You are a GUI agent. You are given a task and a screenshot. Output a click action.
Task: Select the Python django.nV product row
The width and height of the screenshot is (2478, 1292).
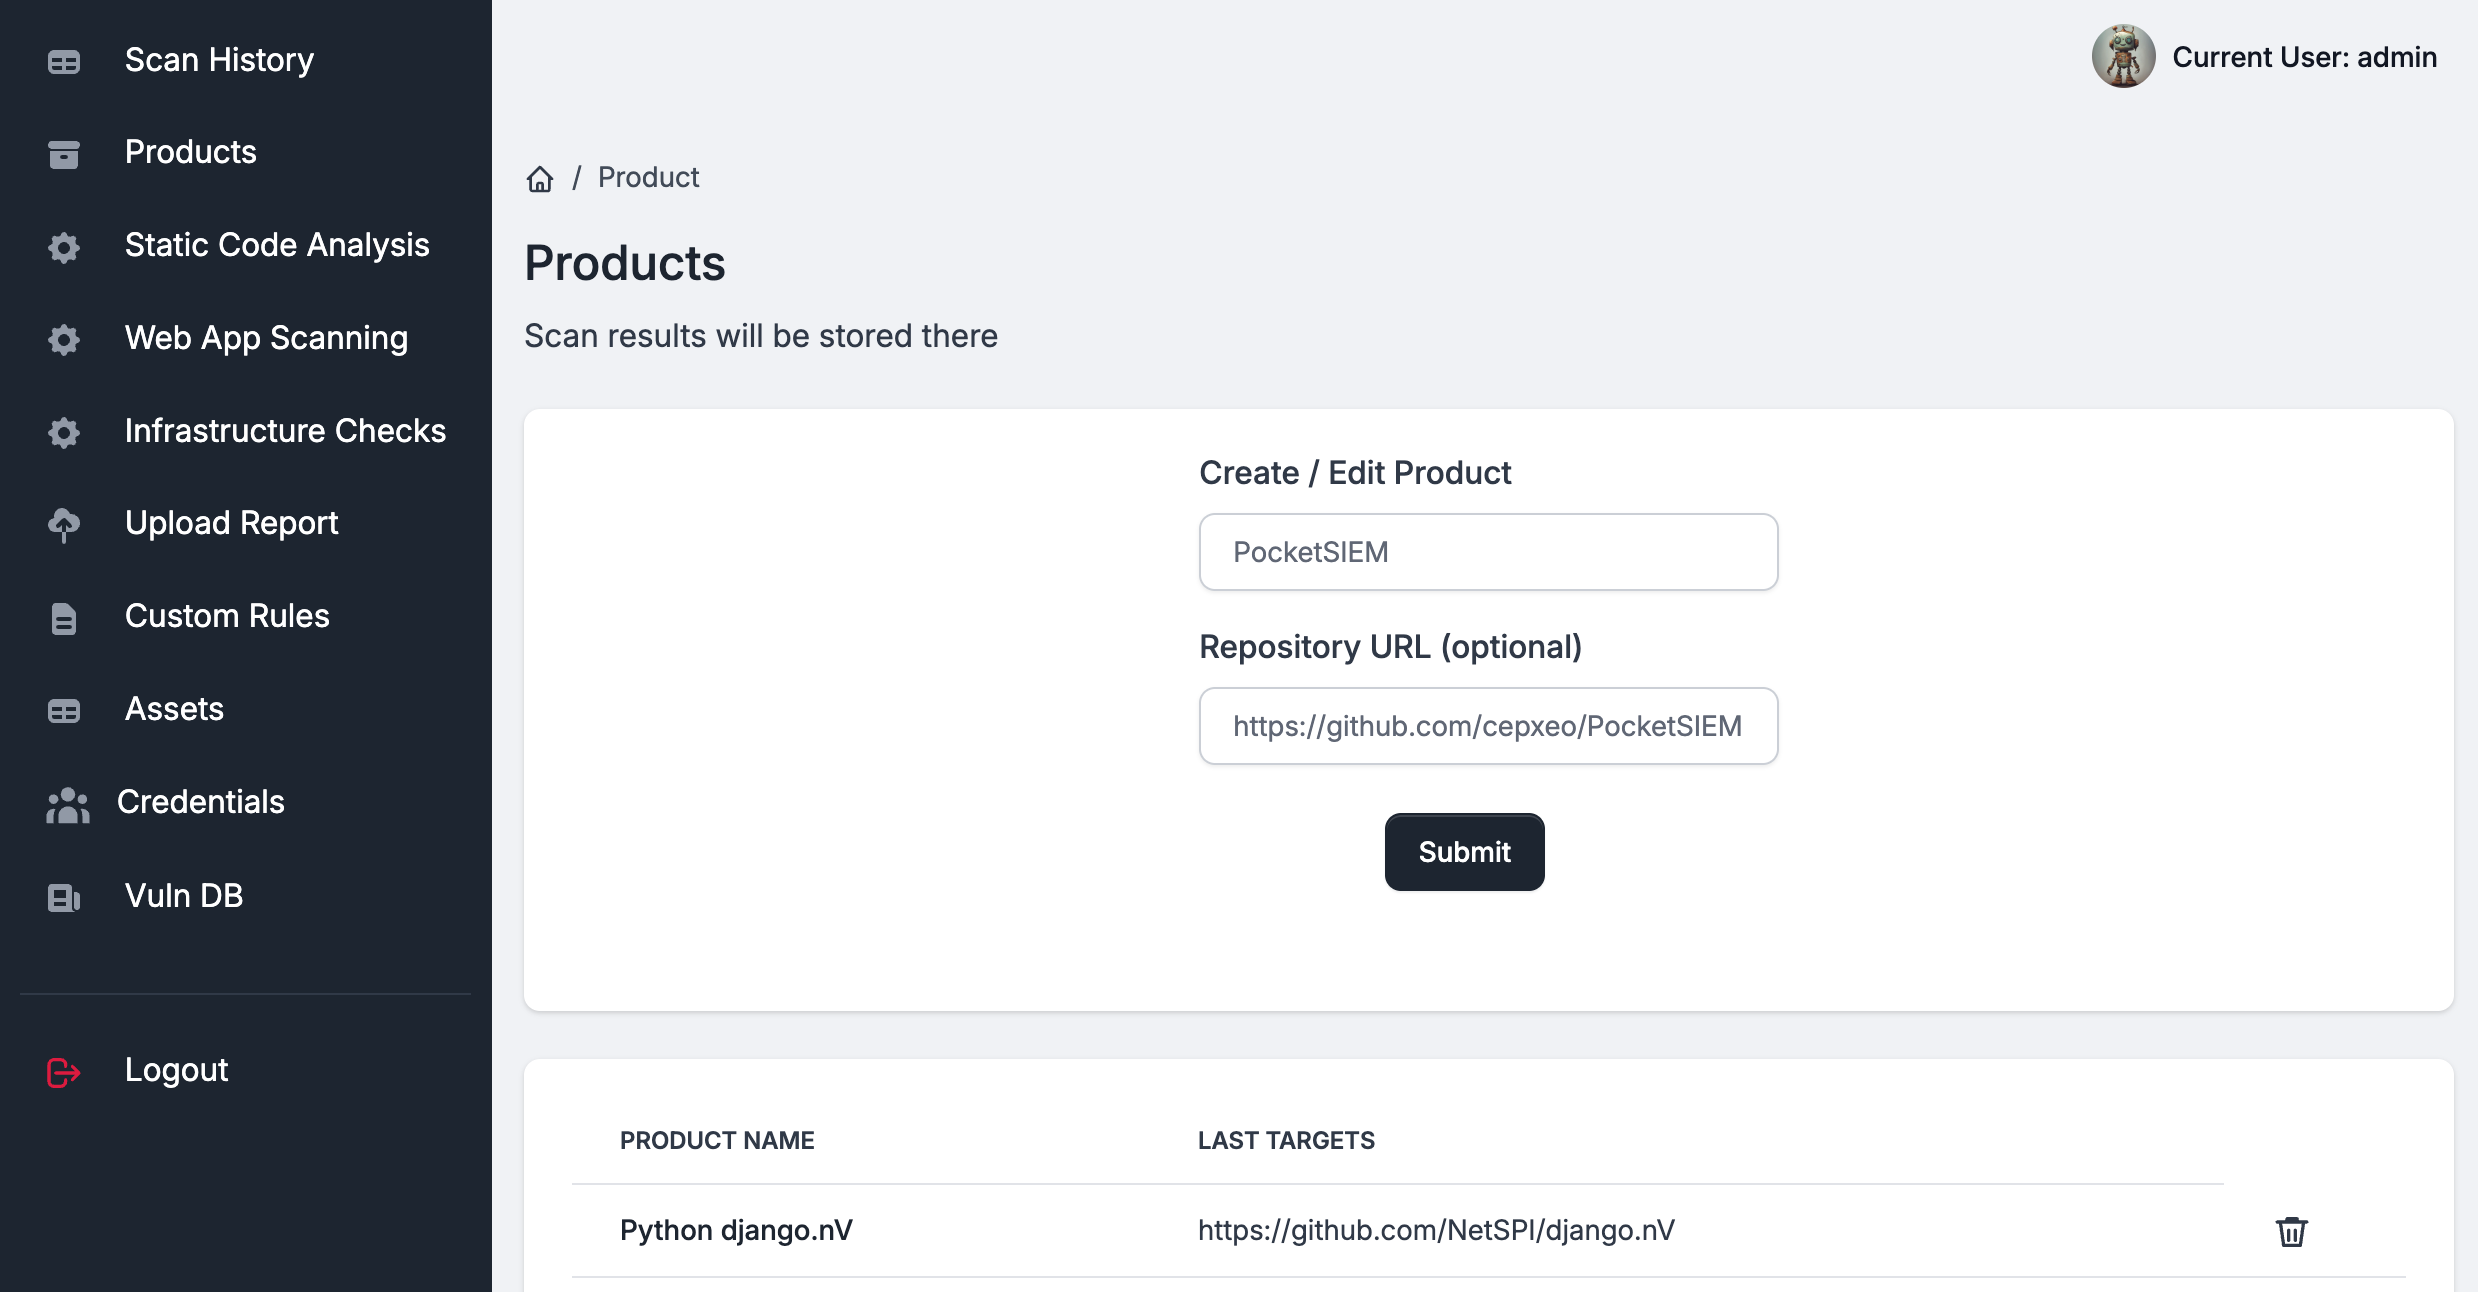click(x=736, y=1230)
